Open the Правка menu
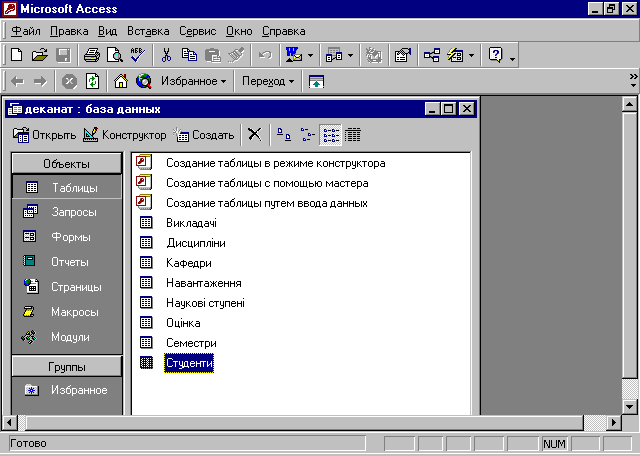The image size is (640, 456). (69, 31)
